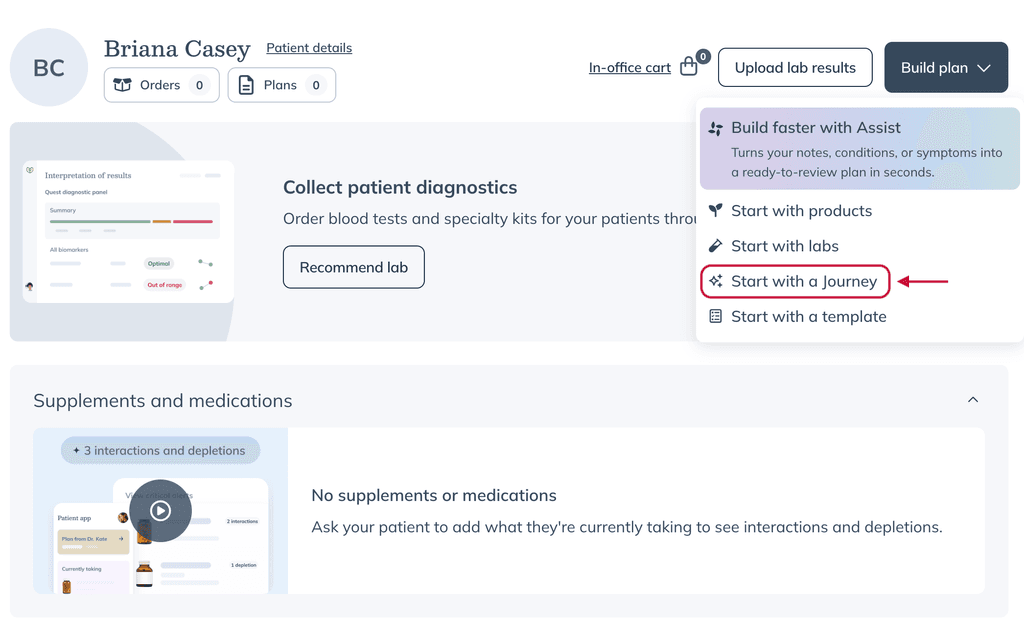Click Upload lab results button
Viewport: 1024px width, 629px height.
pos(795,67)
